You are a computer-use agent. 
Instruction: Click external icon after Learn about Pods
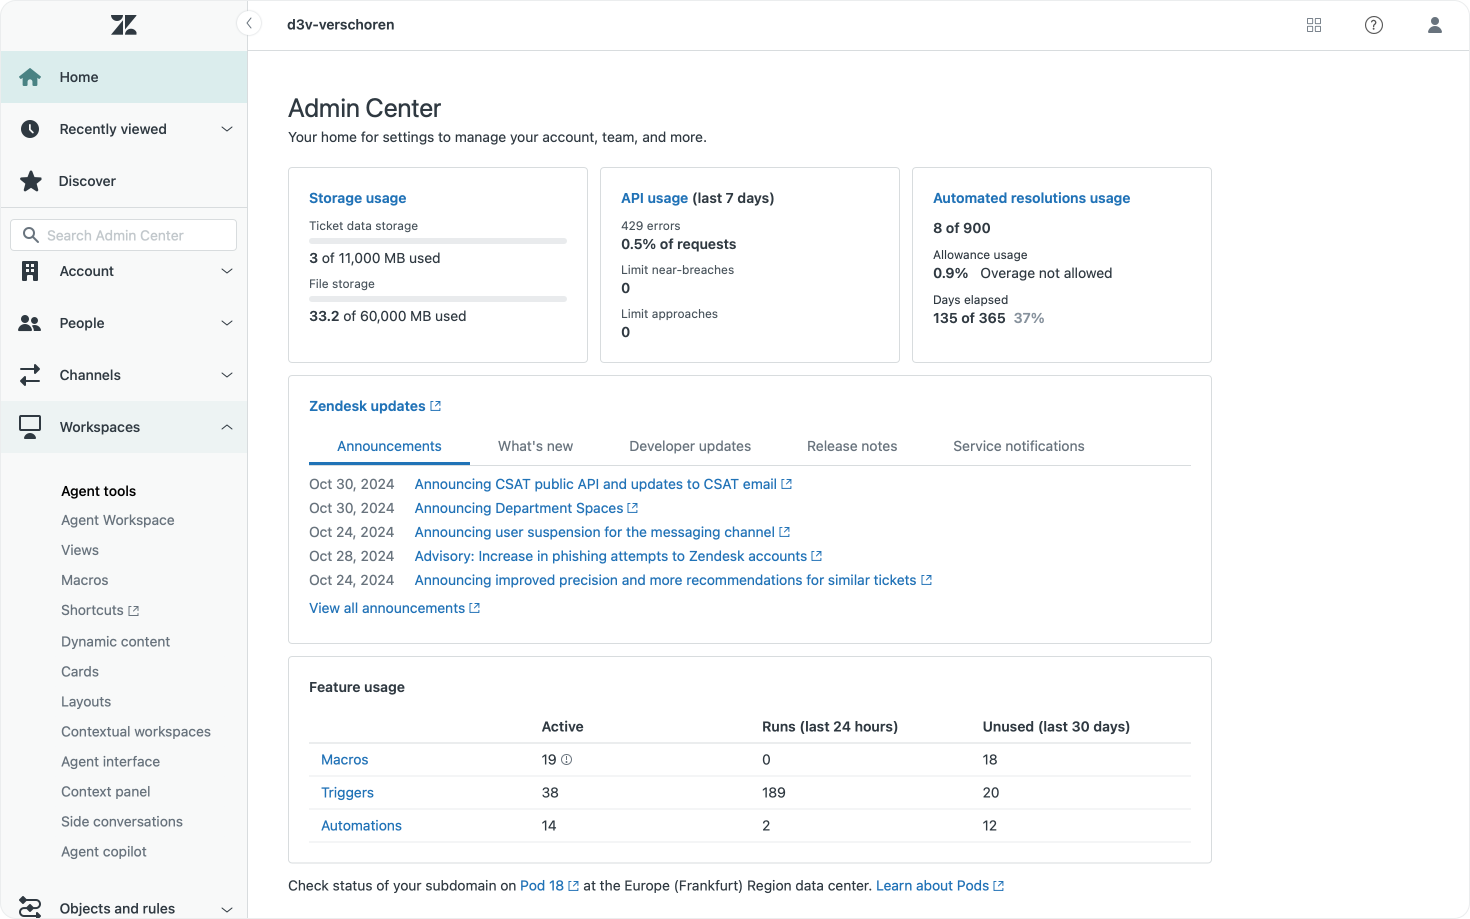pyautogui.click(x=998, y=886)
